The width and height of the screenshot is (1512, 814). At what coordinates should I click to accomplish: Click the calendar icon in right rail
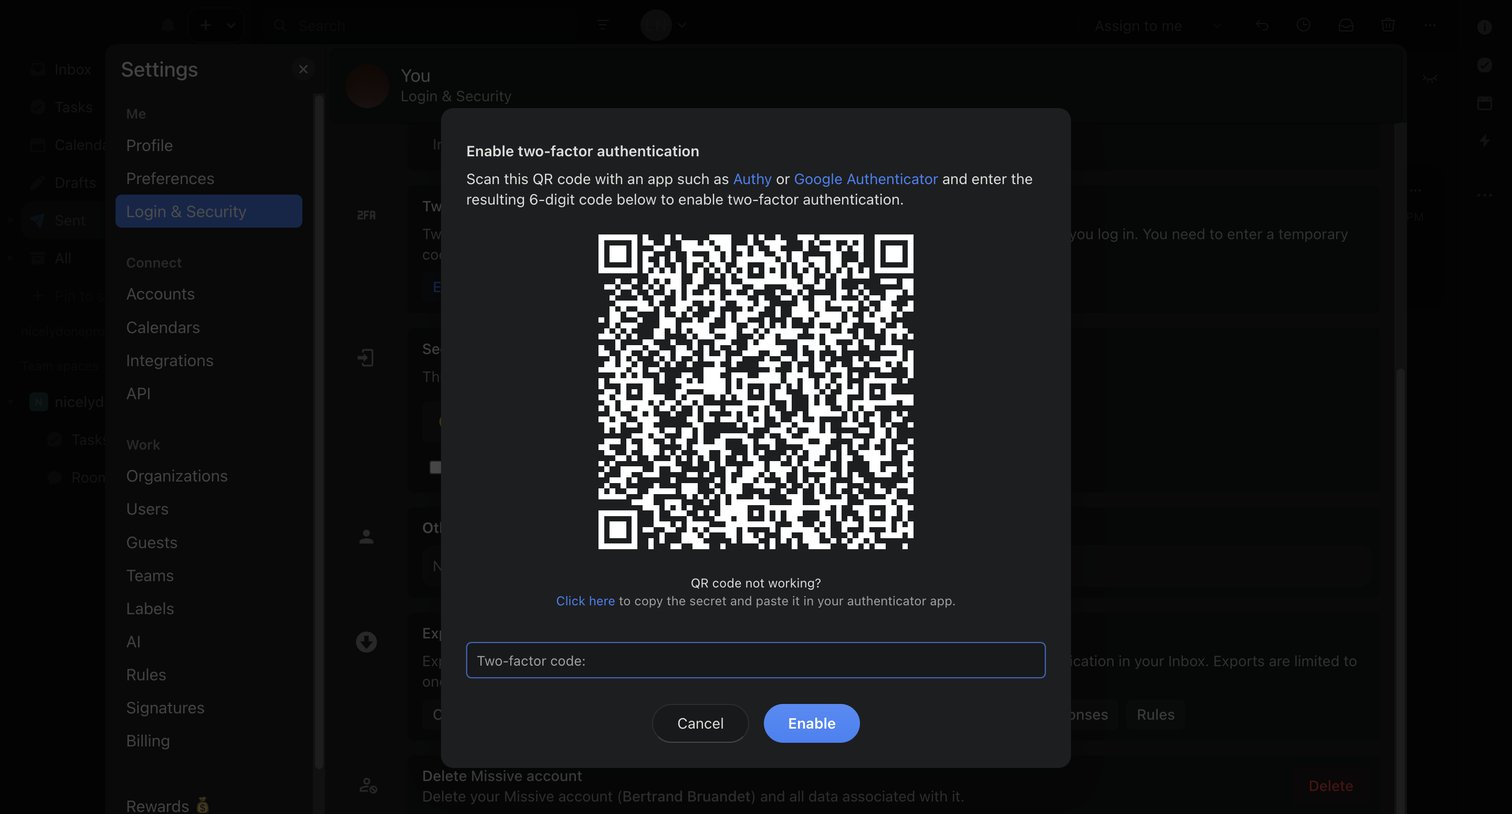click(1485, 103)
